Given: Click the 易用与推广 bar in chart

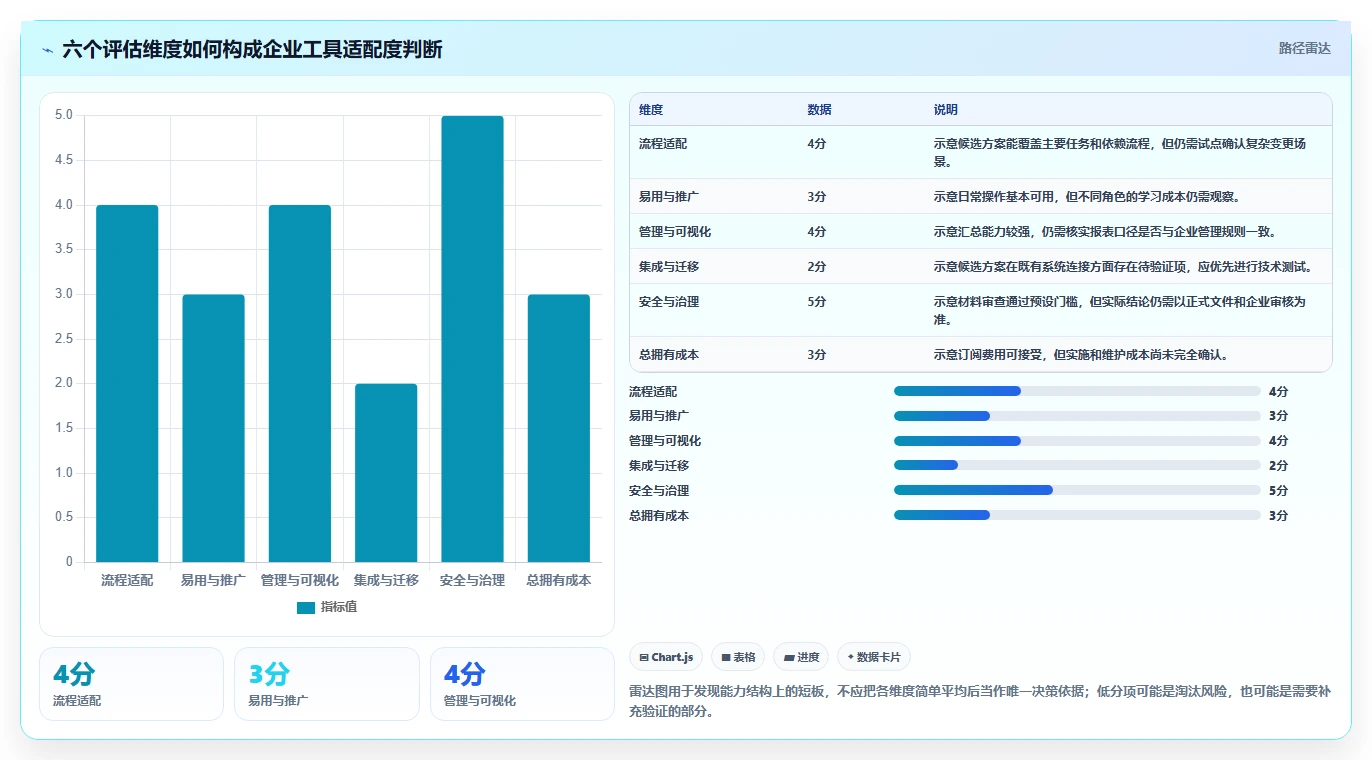Looking at the screenshot, I should [x=213, y=428].
